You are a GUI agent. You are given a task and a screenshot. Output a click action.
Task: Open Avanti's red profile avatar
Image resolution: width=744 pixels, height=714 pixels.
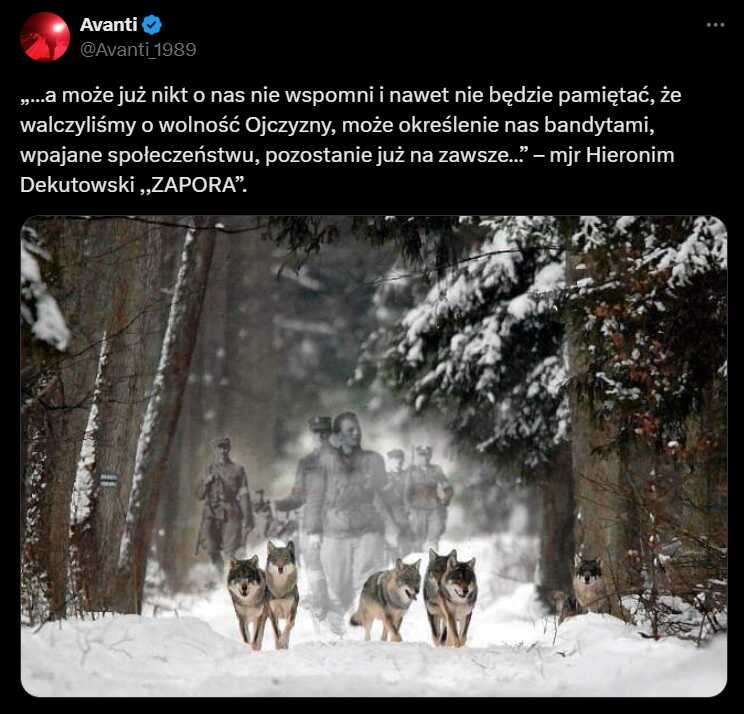[x=45, y=37]
